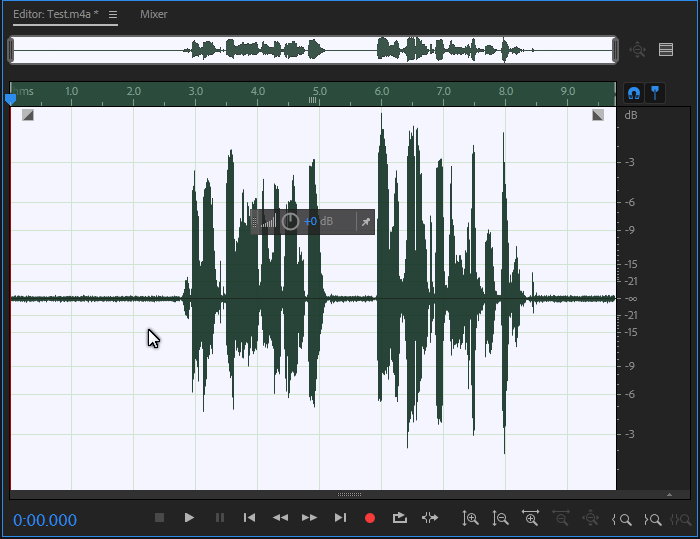The height and width of the screenshot is (539, 700).
Task: Move playhead to previous marker
Action: pos(250,518)
